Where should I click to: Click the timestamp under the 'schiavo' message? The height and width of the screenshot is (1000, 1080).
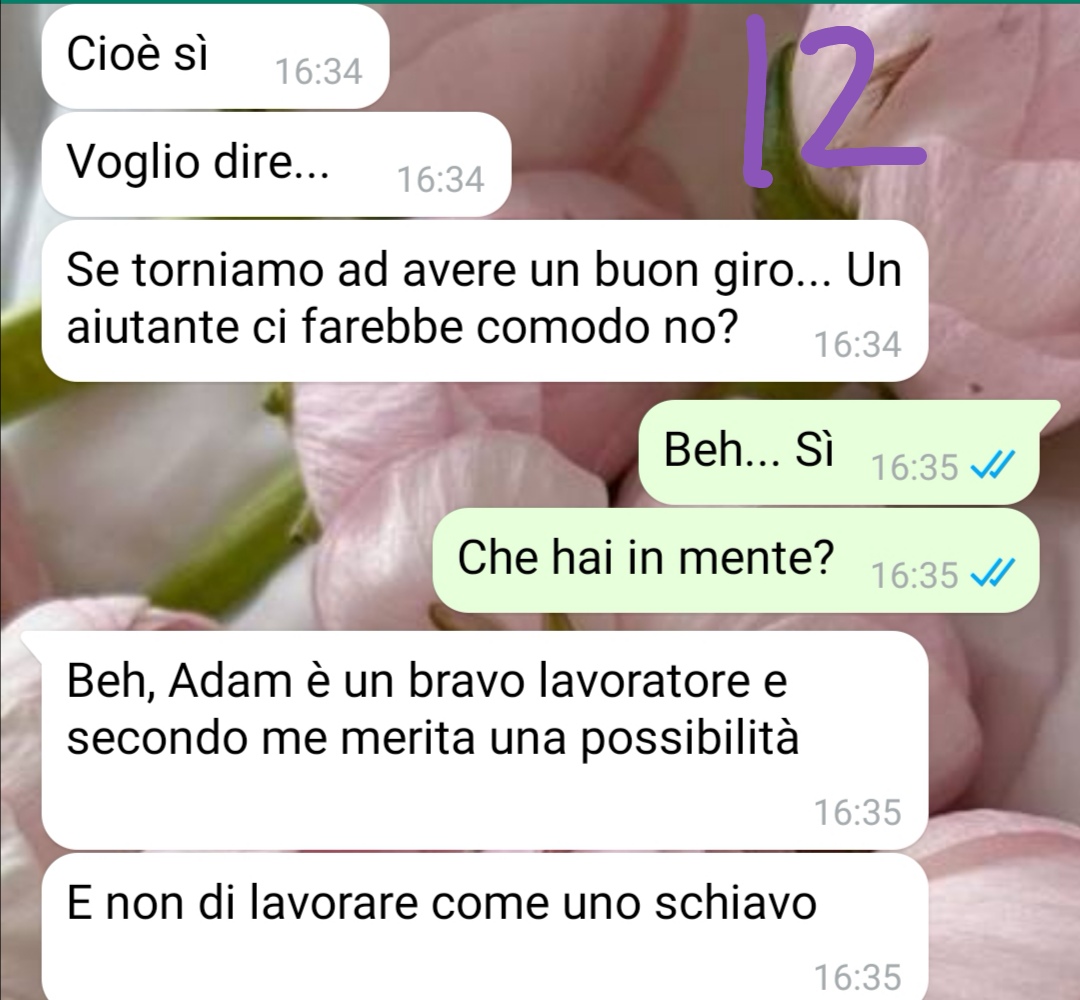pyautogui.click(x=858, y=977)
